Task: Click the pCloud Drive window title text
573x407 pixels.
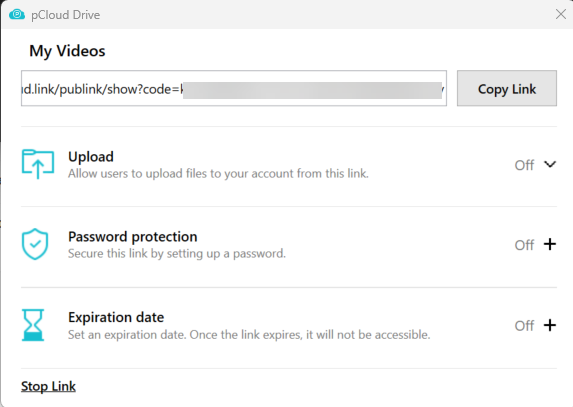Action: 65,15
